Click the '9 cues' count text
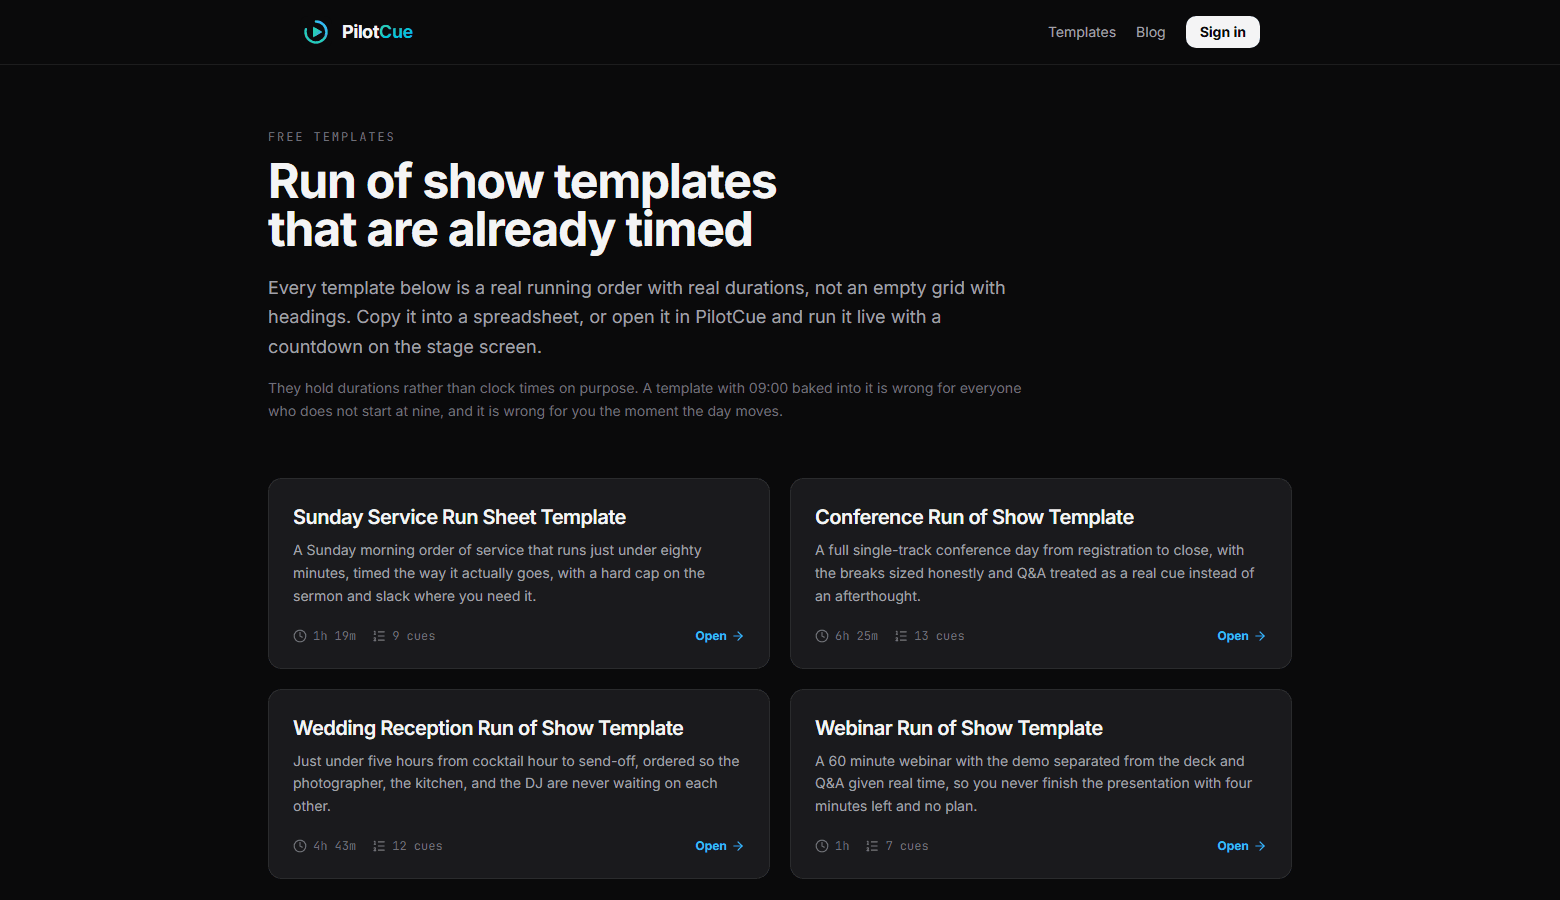1560x900 pixels. 414,636
